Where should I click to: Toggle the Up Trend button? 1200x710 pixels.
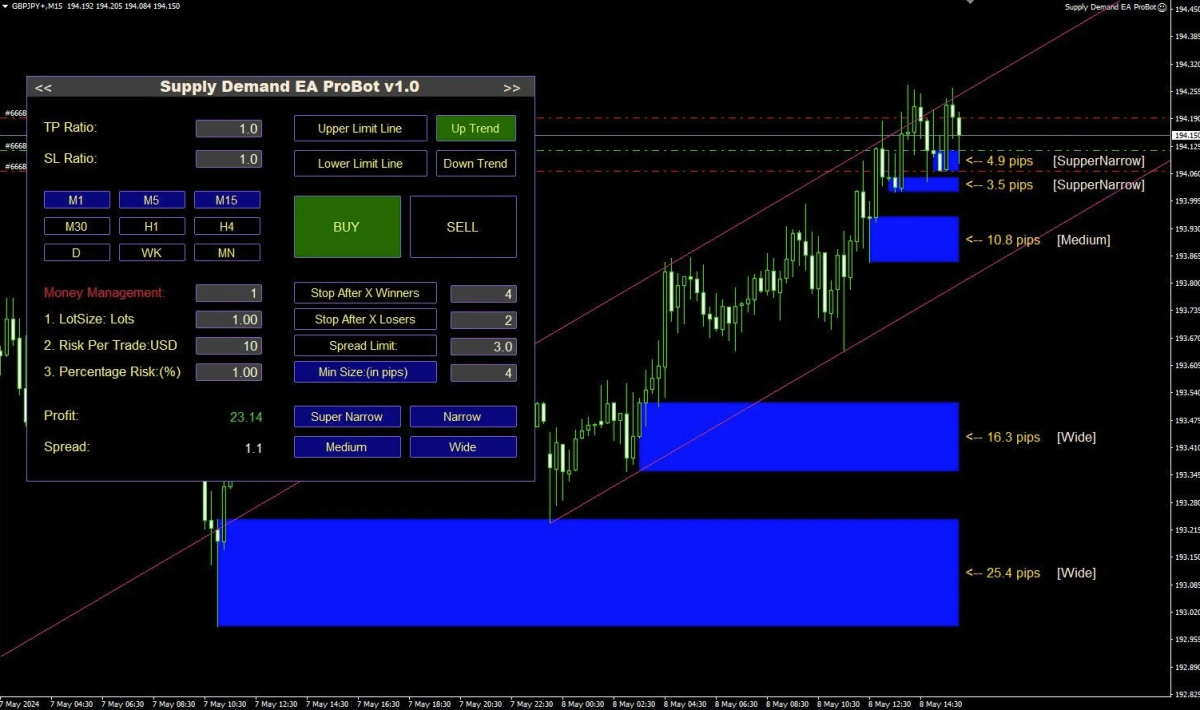pyautogui.click(x=475, y=128)
